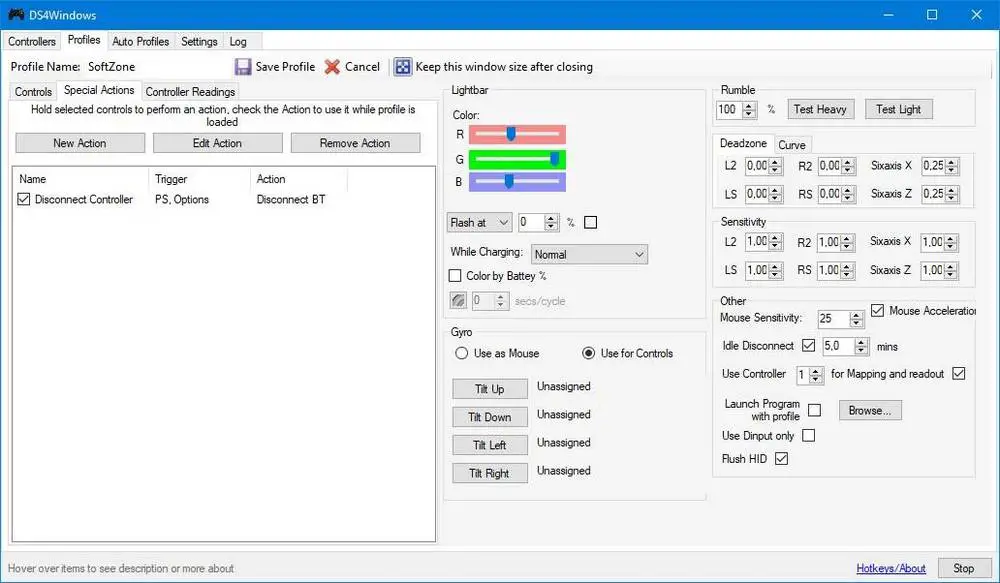
Task: Click the Tilt Right gyro button
Action: click(490, 473)
